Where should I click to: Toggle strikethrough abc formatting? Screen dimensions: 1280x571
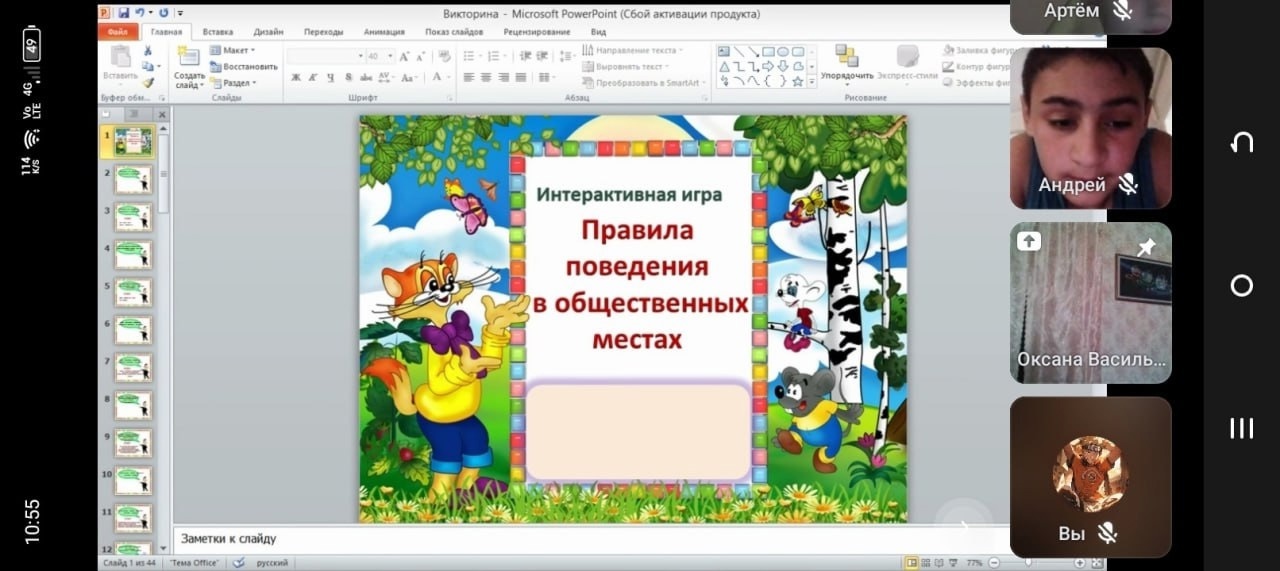365,77
